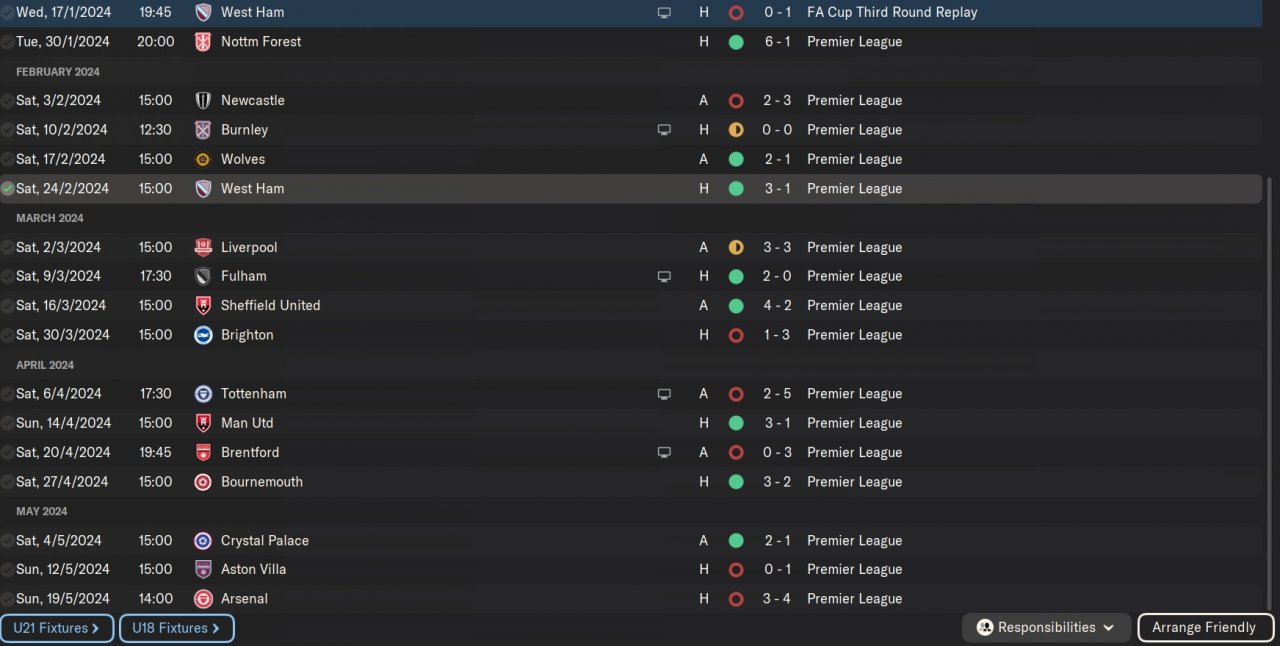Click the TV icon on Burnley fixture
The image size is (1280, 646).
tap(664, 130)
